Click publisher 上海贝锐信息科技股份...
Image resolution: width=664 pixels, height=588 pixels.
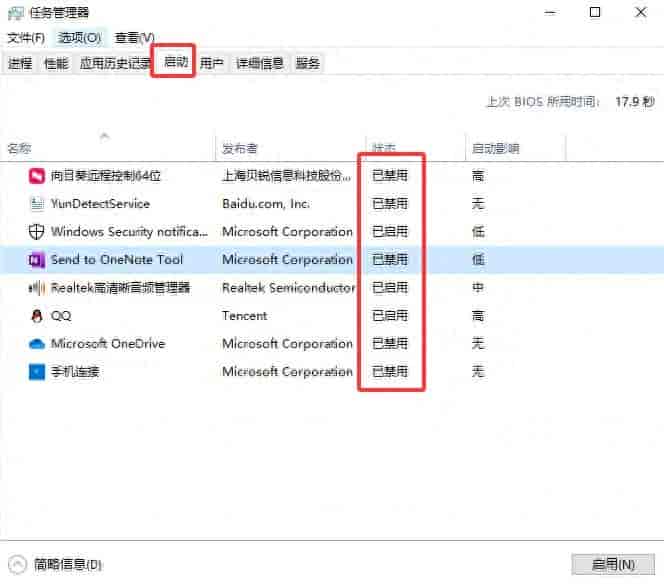coord(287,176)
